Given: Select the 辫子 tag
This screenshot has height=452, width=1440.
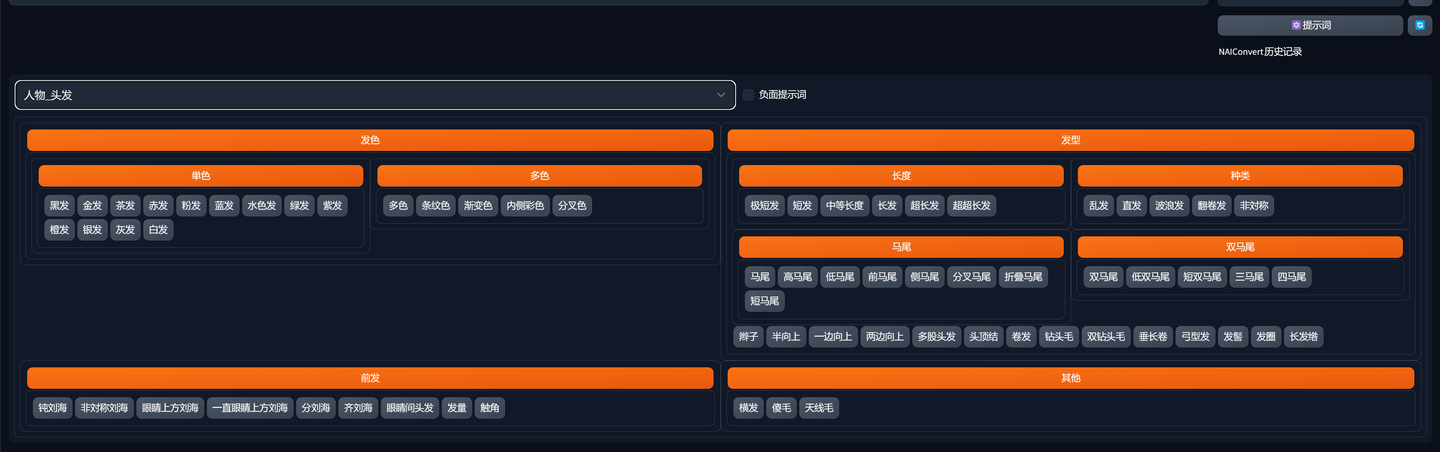Looking at the screenshot, I should (748, 337).
